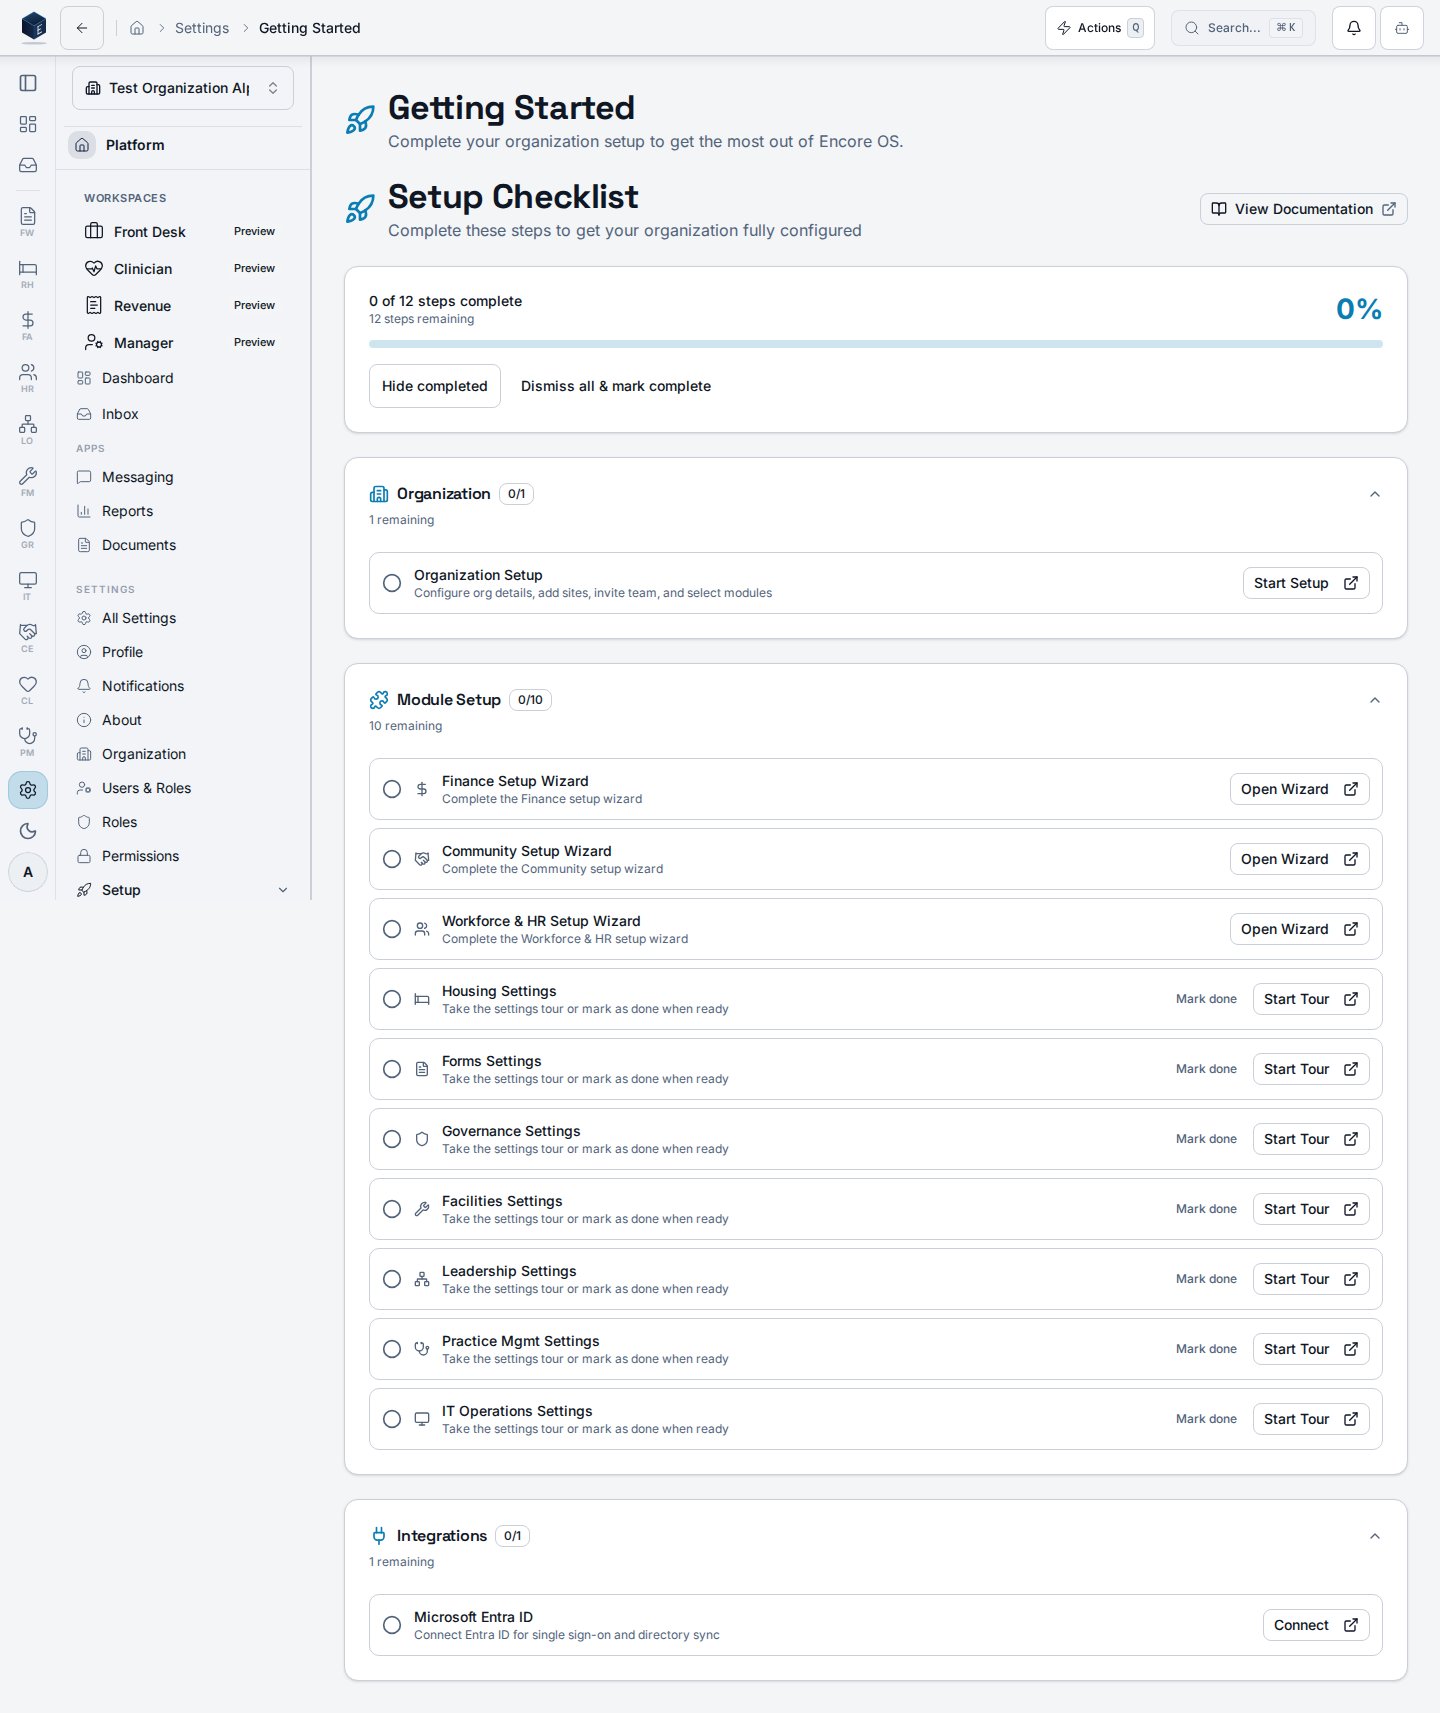Collapse the Module Setup section chevron
This screenshot has height=1713, width=1440.
pyautogui.click(x=1375, y=700)
